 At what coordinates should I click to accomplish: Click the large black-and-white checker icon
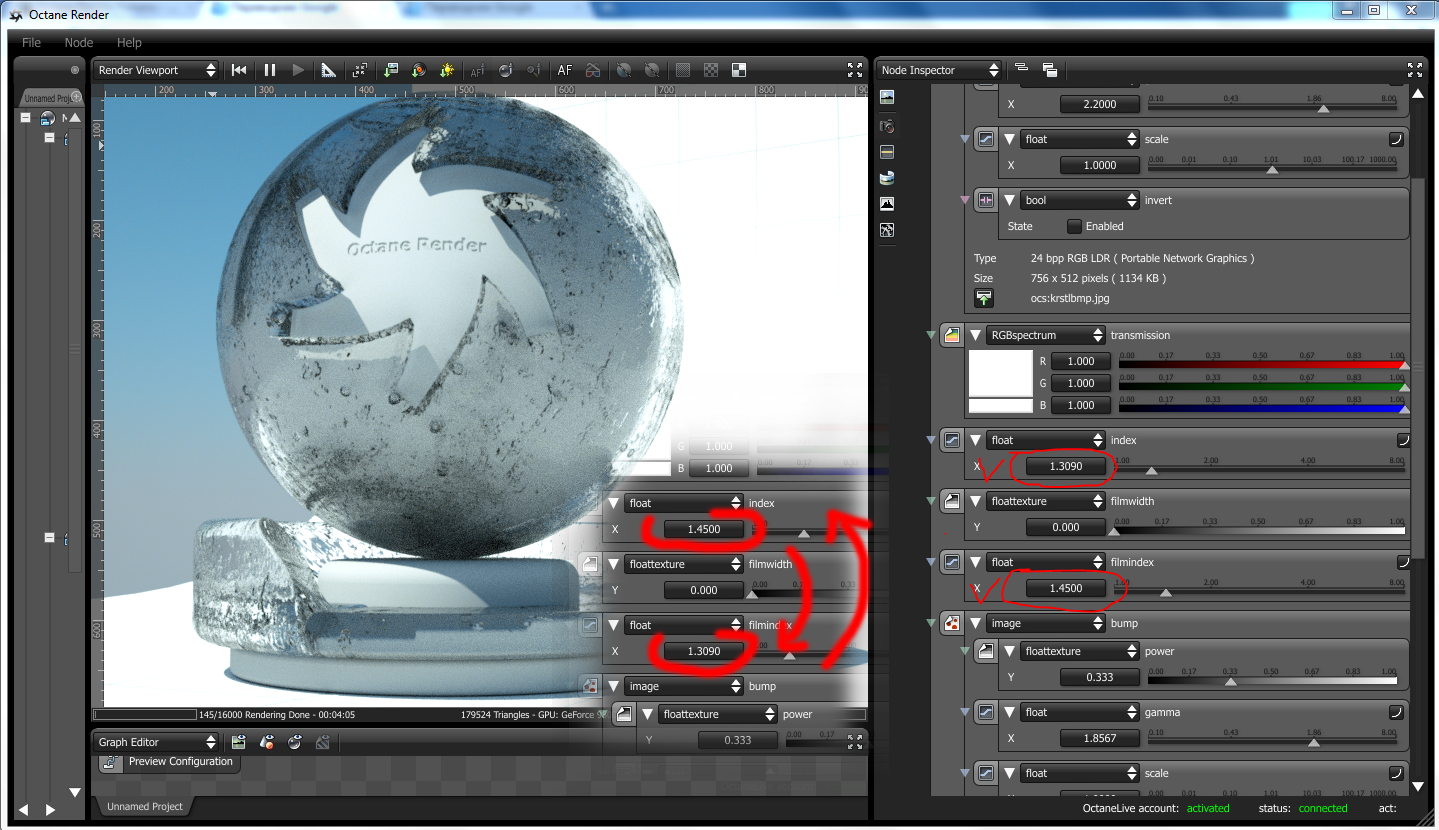click(x=739, y=70)
